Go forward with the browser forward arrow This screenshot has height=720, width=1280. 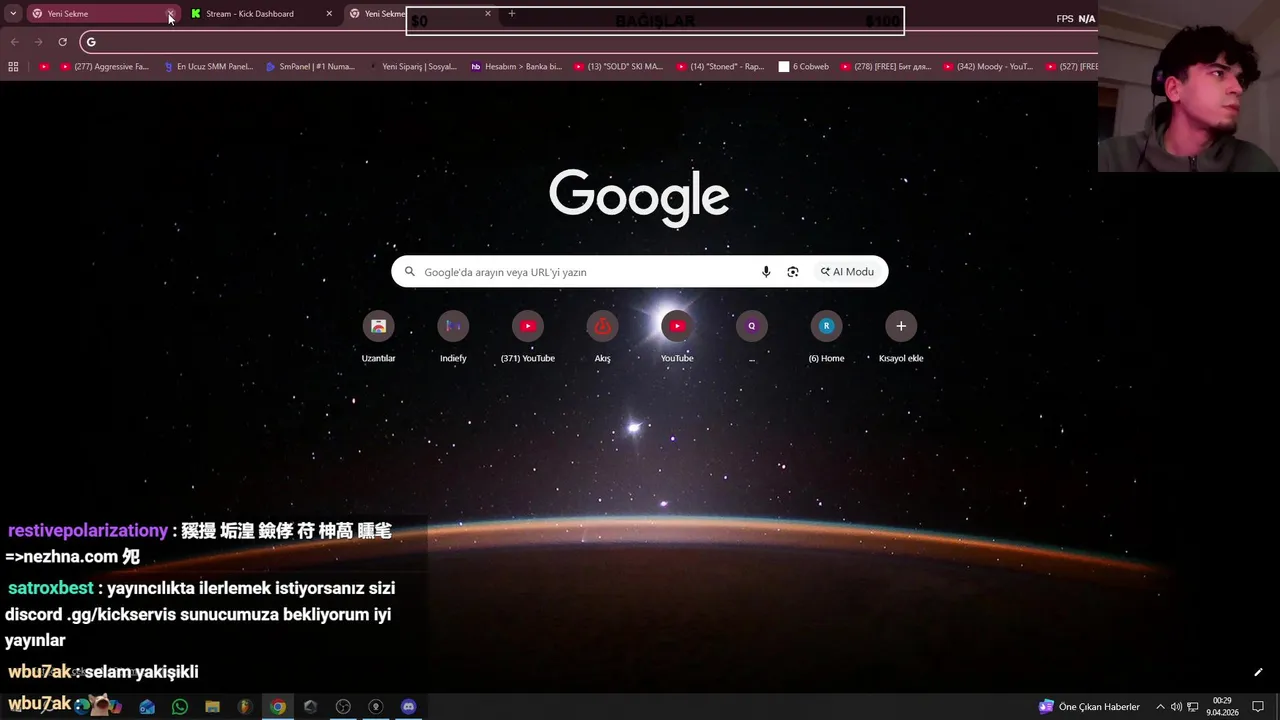[x=38, y=42]
